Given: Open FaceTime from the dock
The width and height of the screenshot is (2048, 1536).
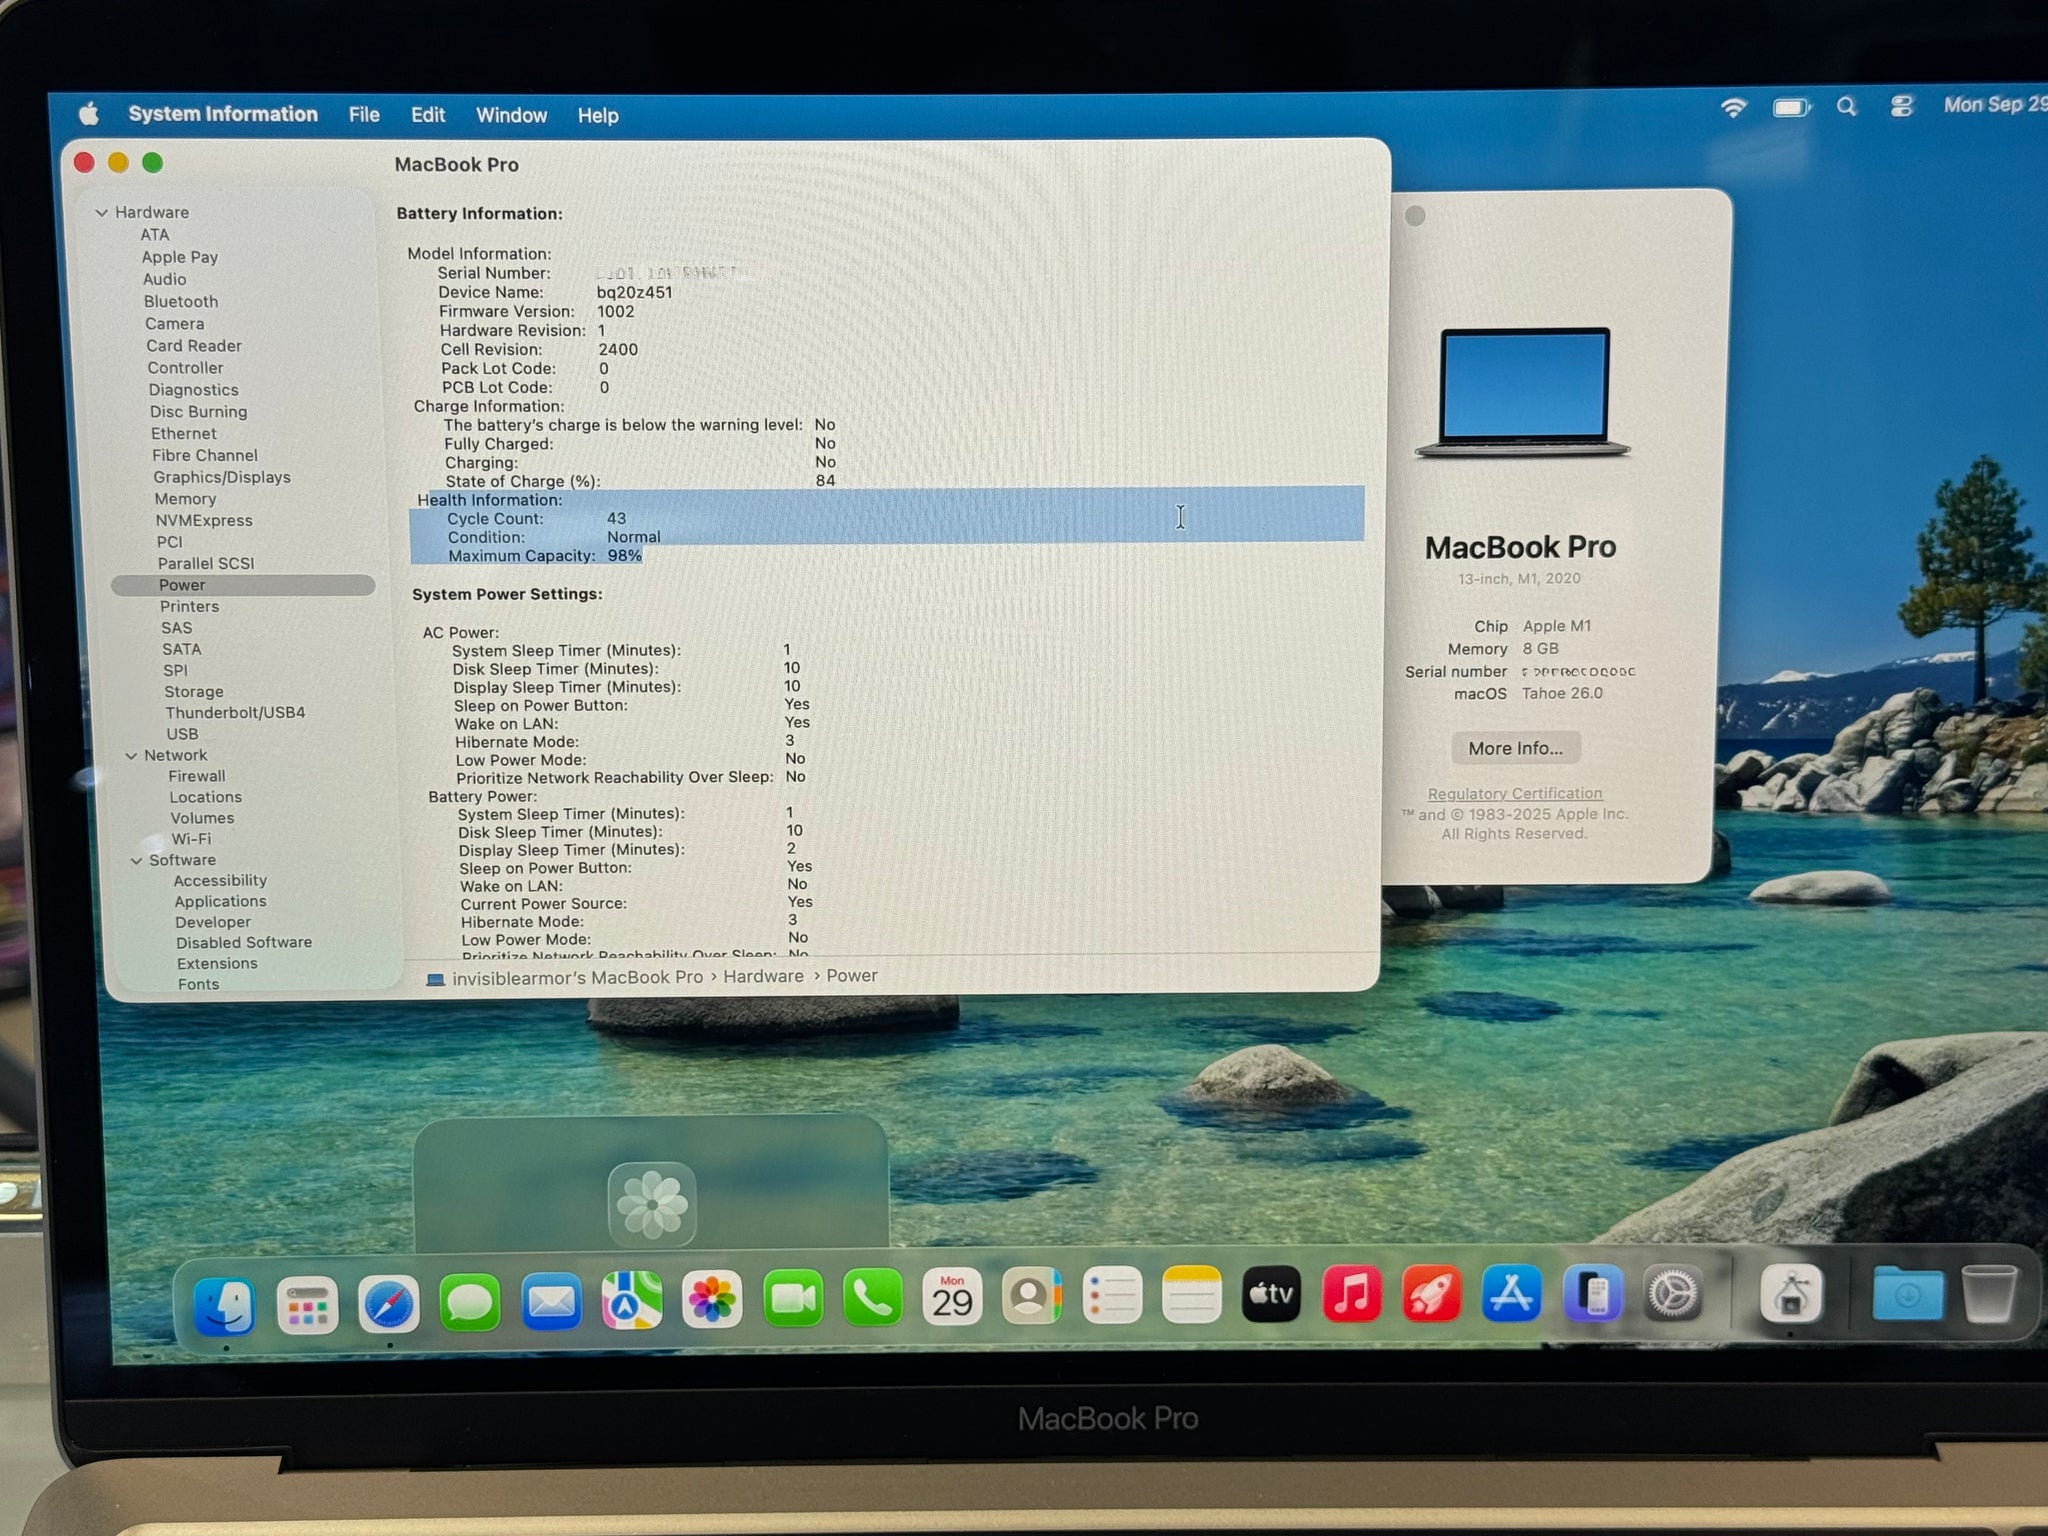Looking at the screenshot, I should 793,1299.
